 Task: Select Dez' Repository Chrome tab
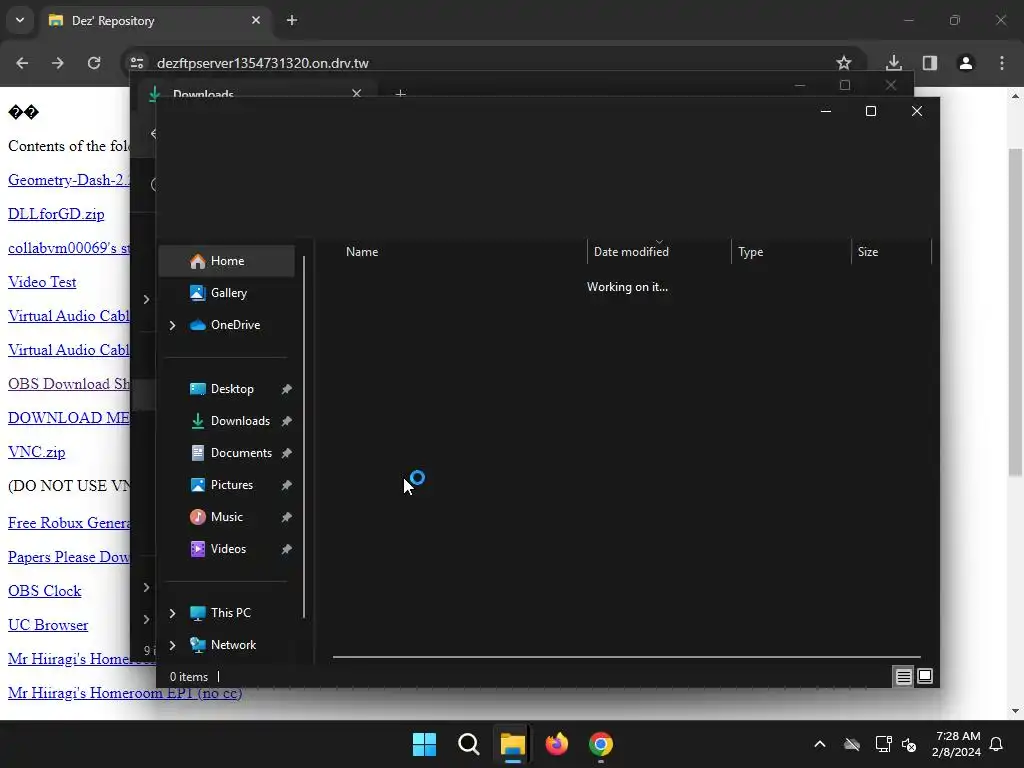[x=154, y=21]
